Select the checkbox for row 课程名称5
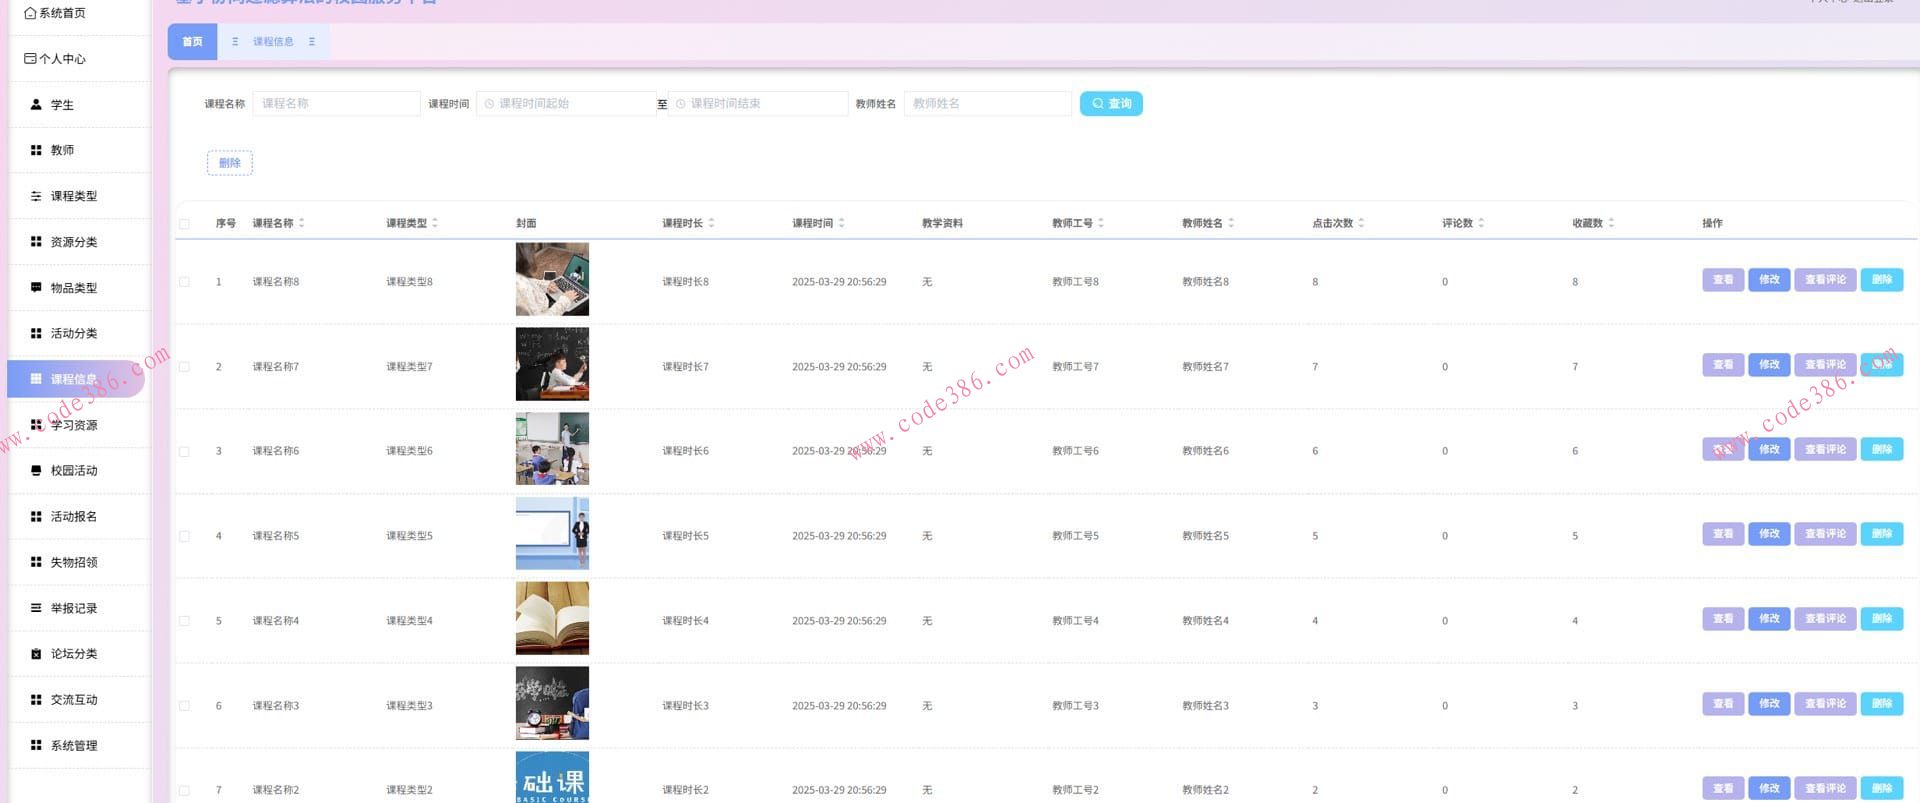 pos(184,536)
